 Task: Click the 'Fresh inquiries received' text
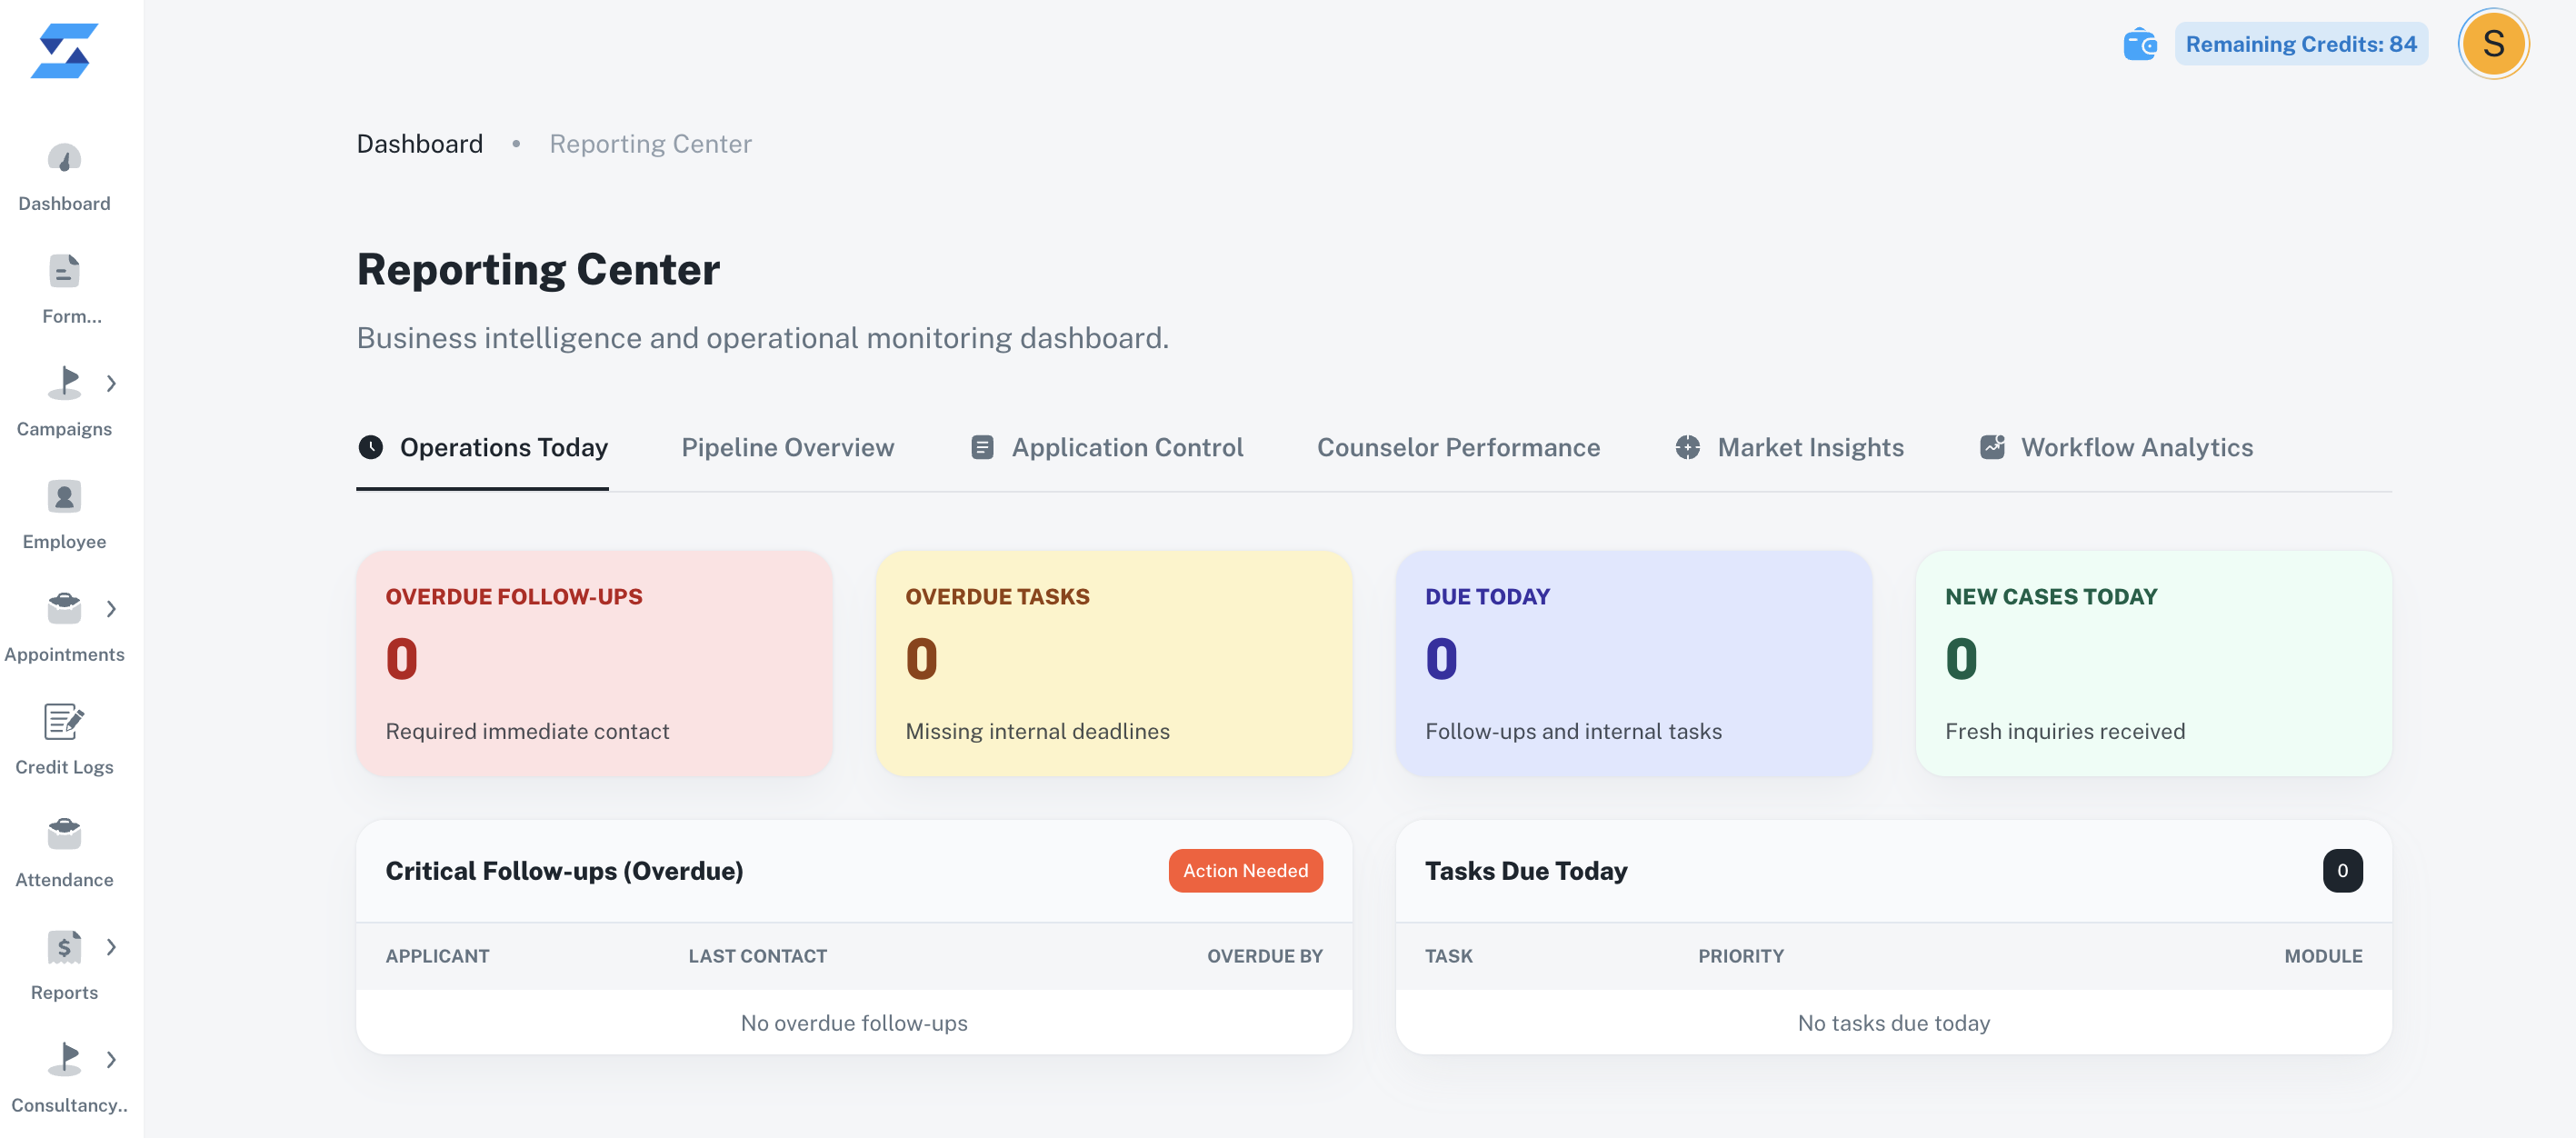point(2064,731)
